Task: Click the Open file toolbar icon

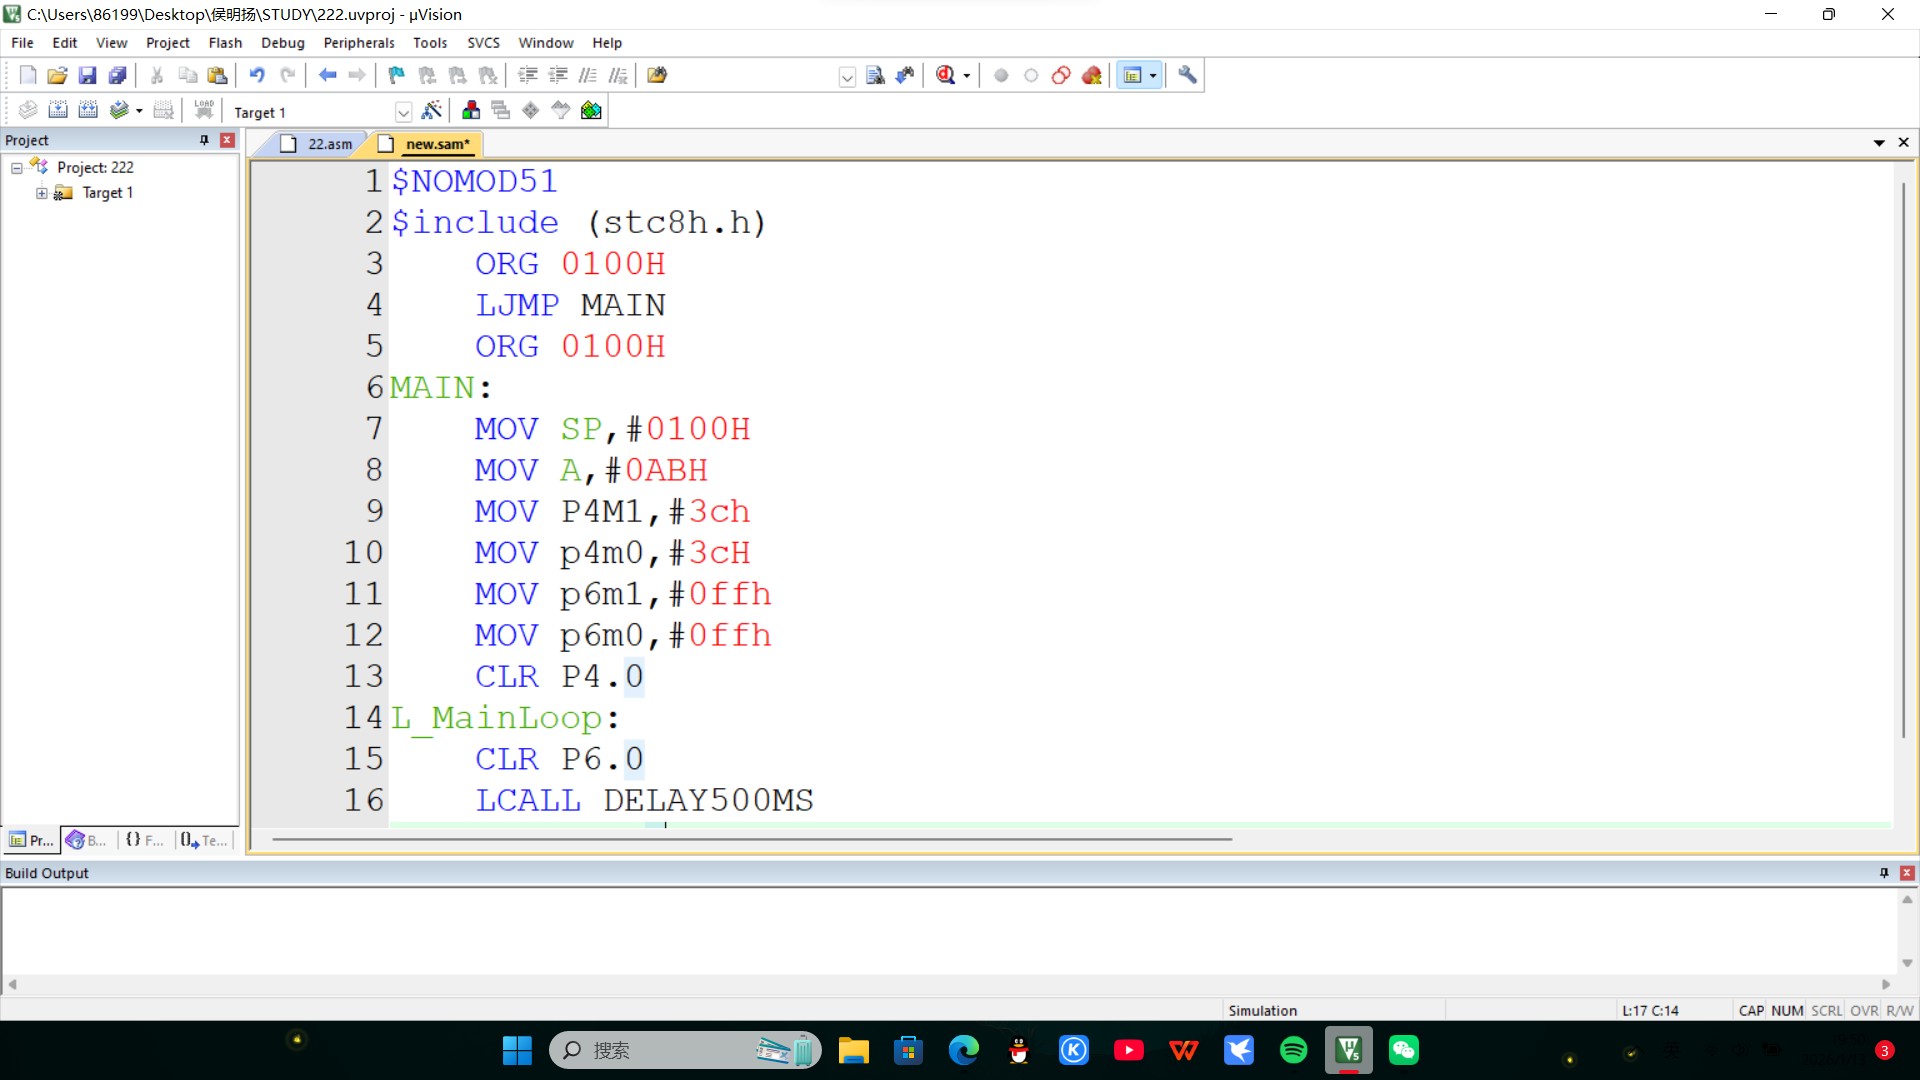Action: tap(57, 75)
